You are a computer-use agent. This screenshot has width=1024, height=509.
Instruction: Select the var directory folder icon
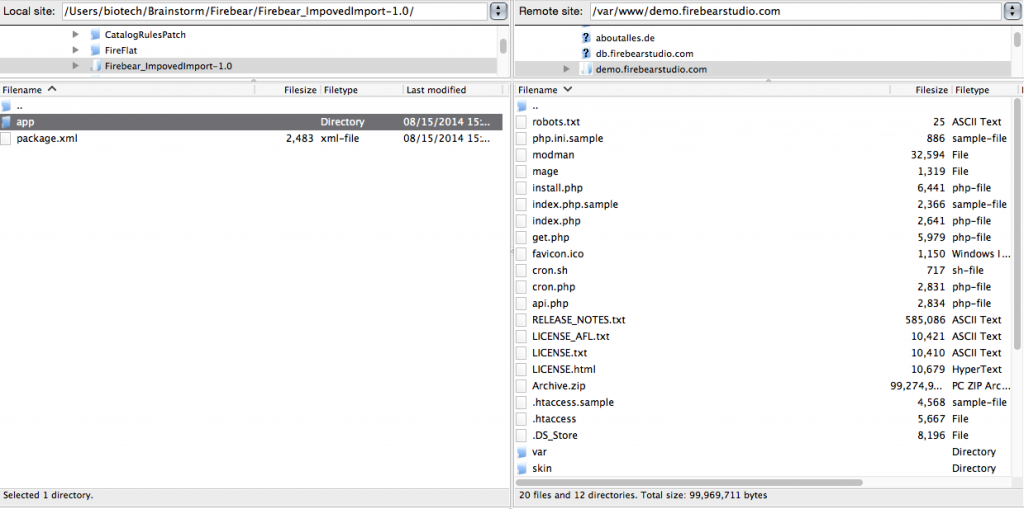click(x=521, y=452)
